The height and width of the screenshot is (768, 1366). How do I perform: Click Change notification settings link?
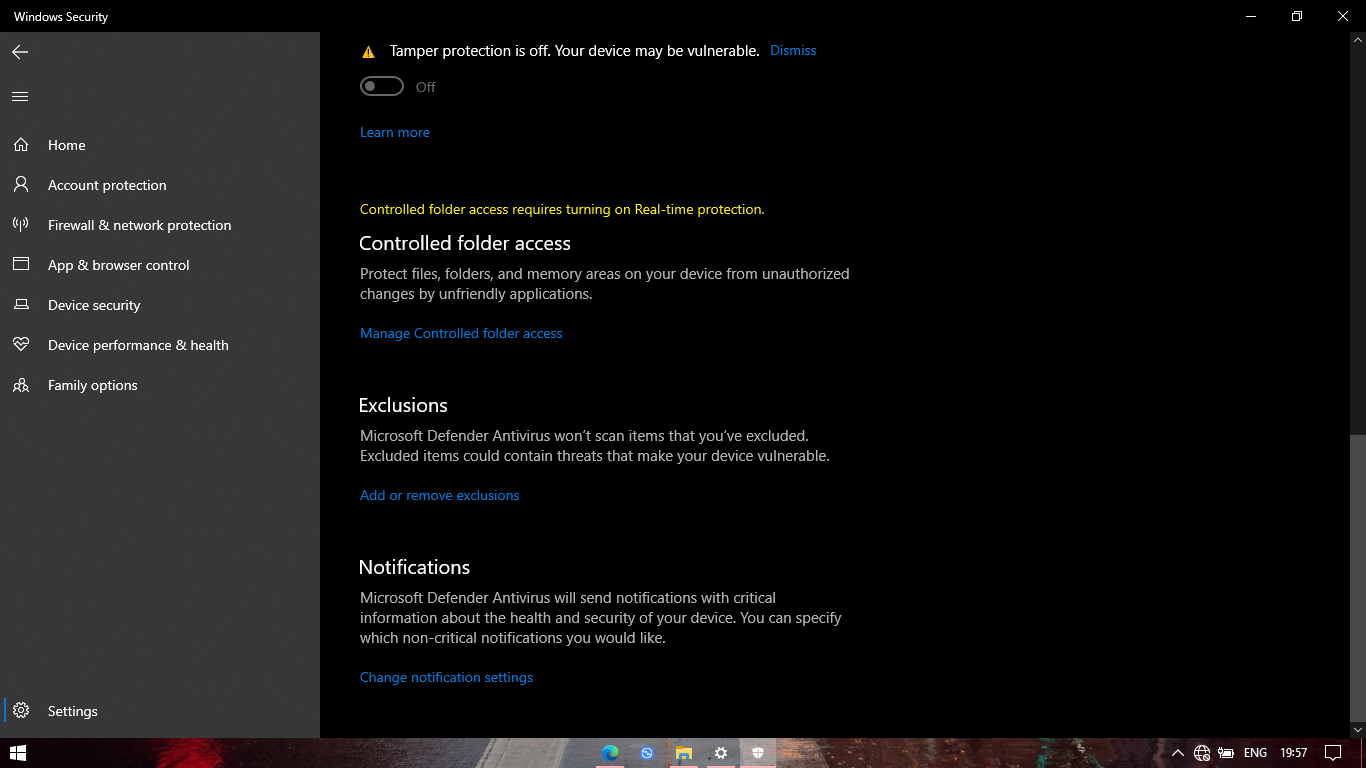(x=446, y=677)
